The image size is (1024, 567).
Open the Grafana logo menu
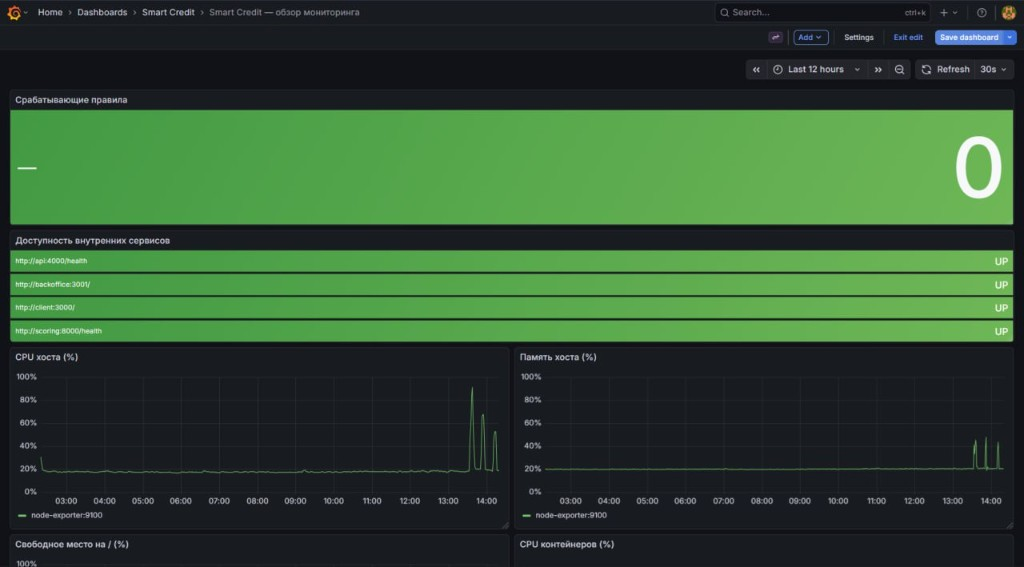[x=14, y=12]
